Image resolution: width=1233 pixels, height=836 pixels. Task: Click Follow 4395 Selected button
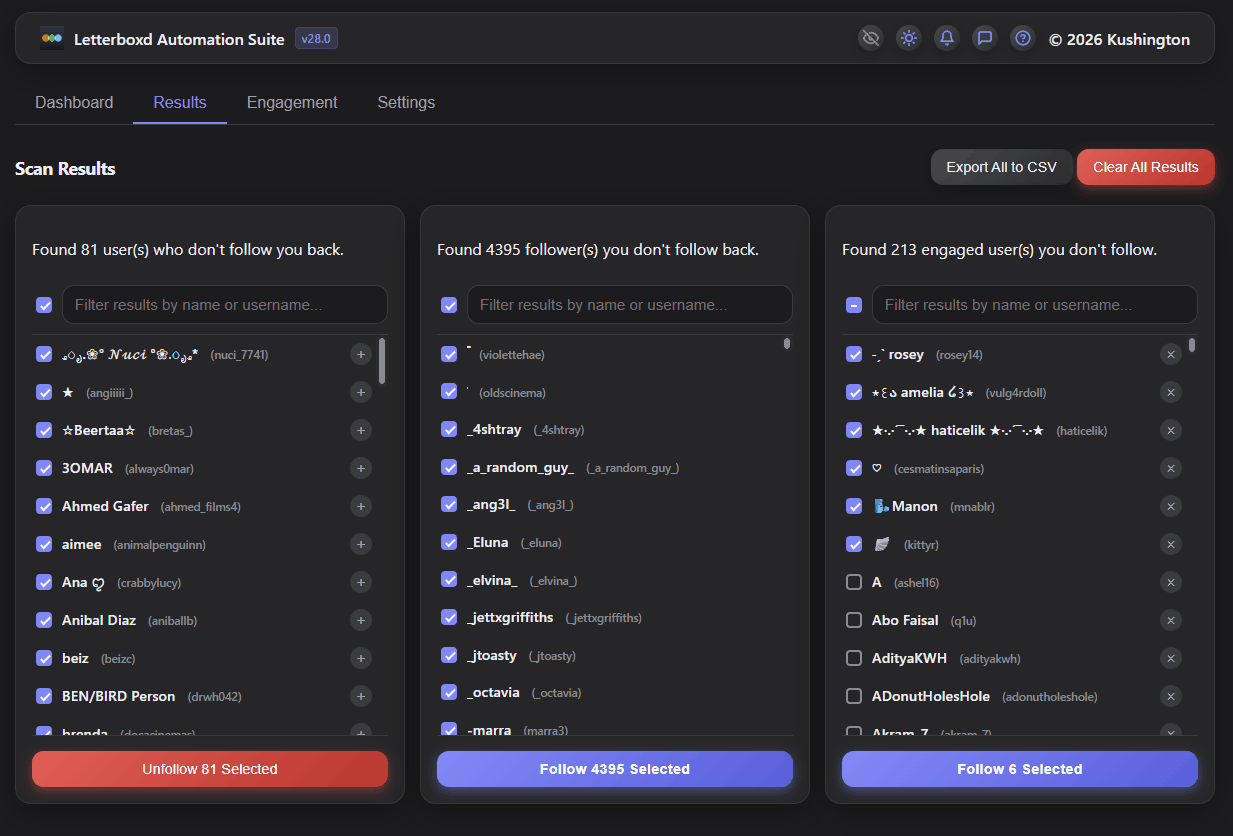tap(615, 769)
